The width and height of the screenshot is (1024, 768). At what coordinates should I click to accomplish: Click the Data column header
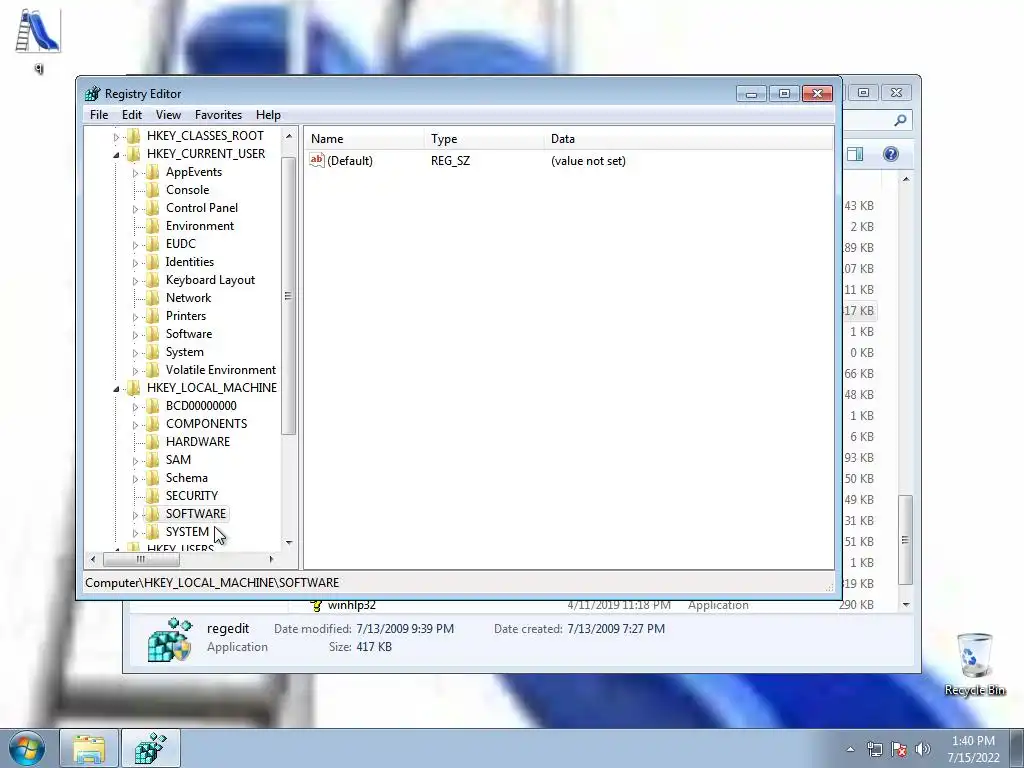[x=688, y=138]
